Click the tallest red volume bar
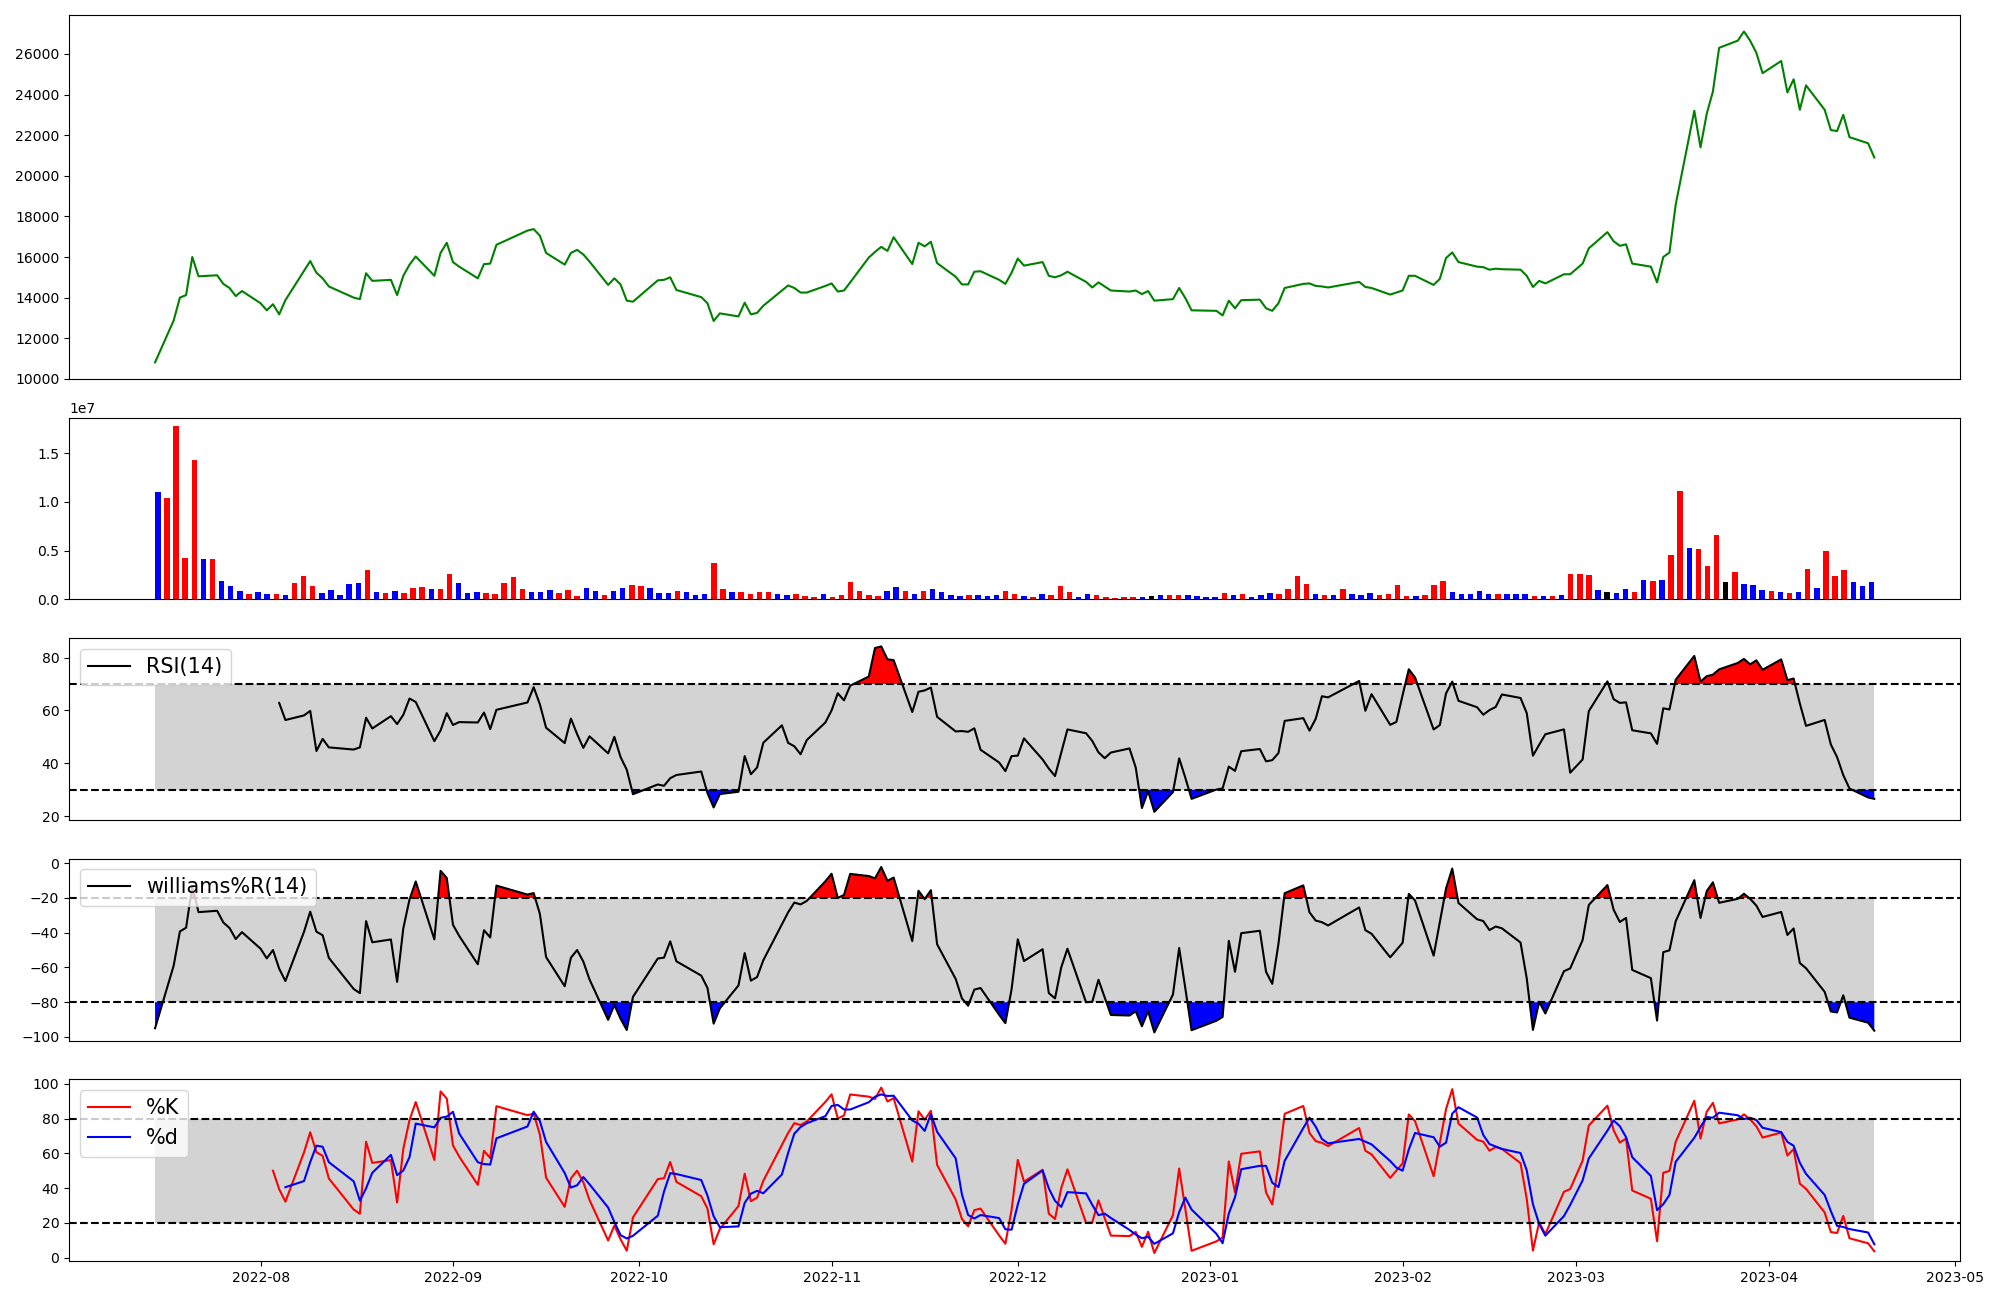Image resolution: width=2000 pixels, height=1300 pixels. point(176,513)
